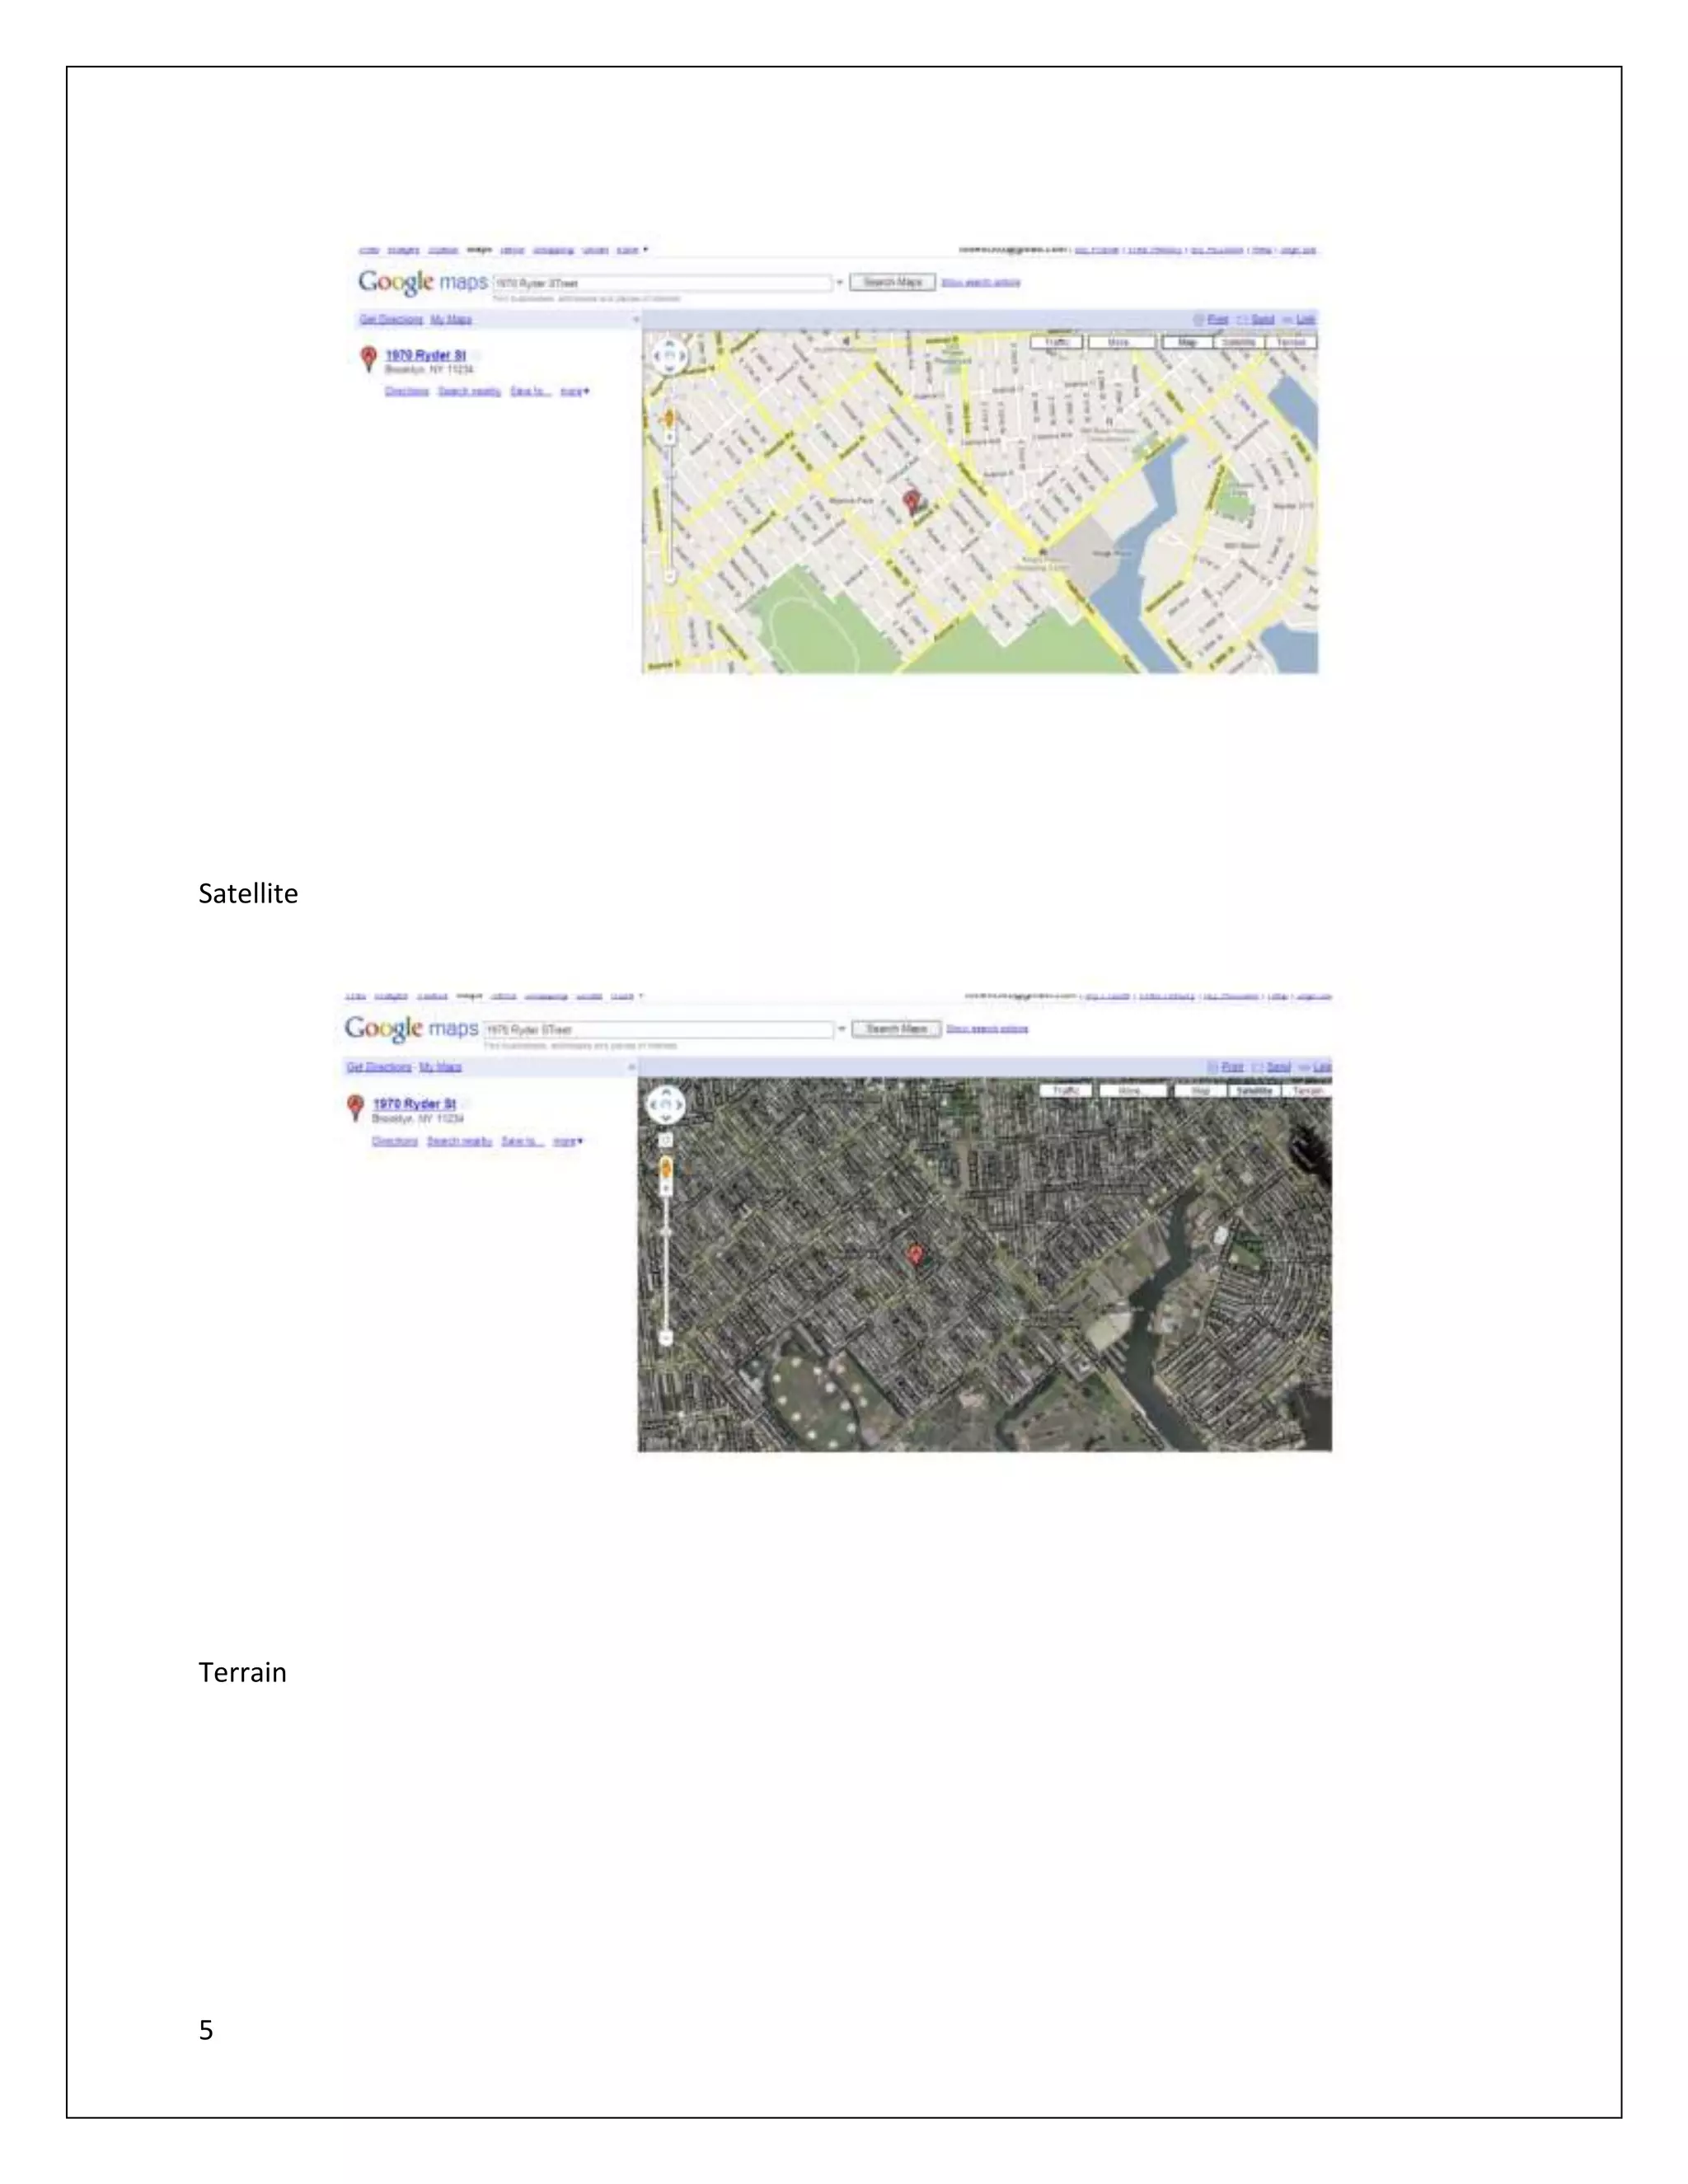Viewport: 1688px width, 2184px height.
Task: Open the 1970 Ryder St result link in satellite screenshot
Action: pyautogui.click(x=415, y=1103)
